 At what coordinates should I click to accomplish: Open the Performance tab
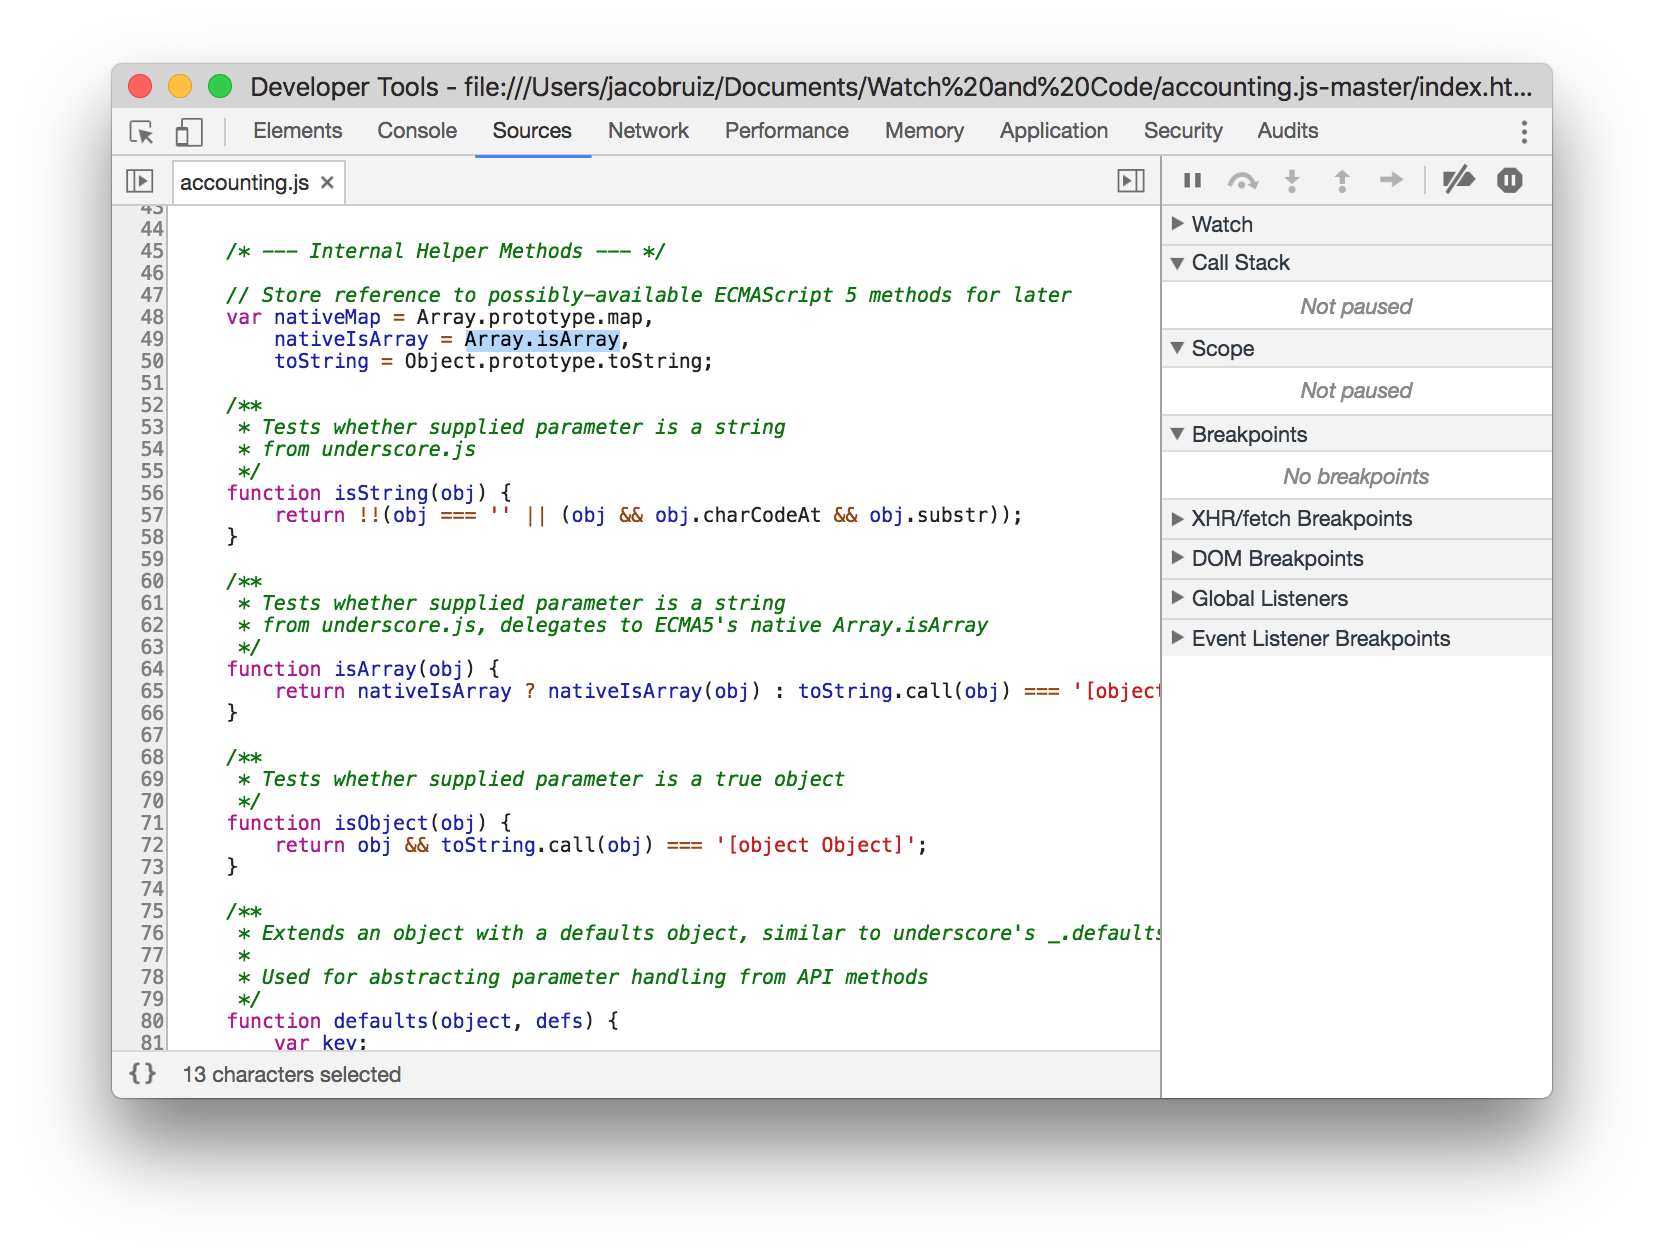787,131
